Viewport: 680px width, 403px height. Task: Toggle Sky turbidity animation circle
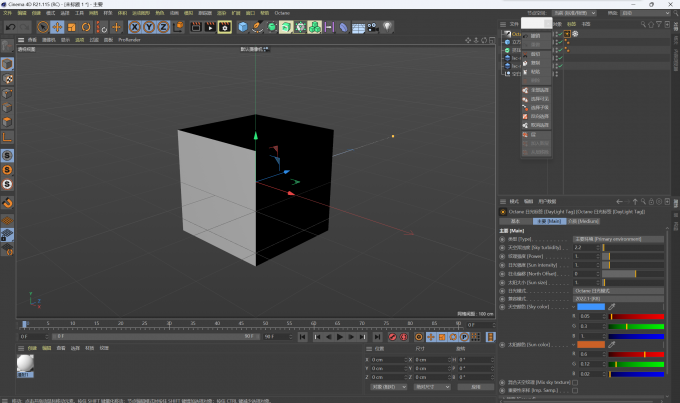pyautogui.click(x=502, y=248)
